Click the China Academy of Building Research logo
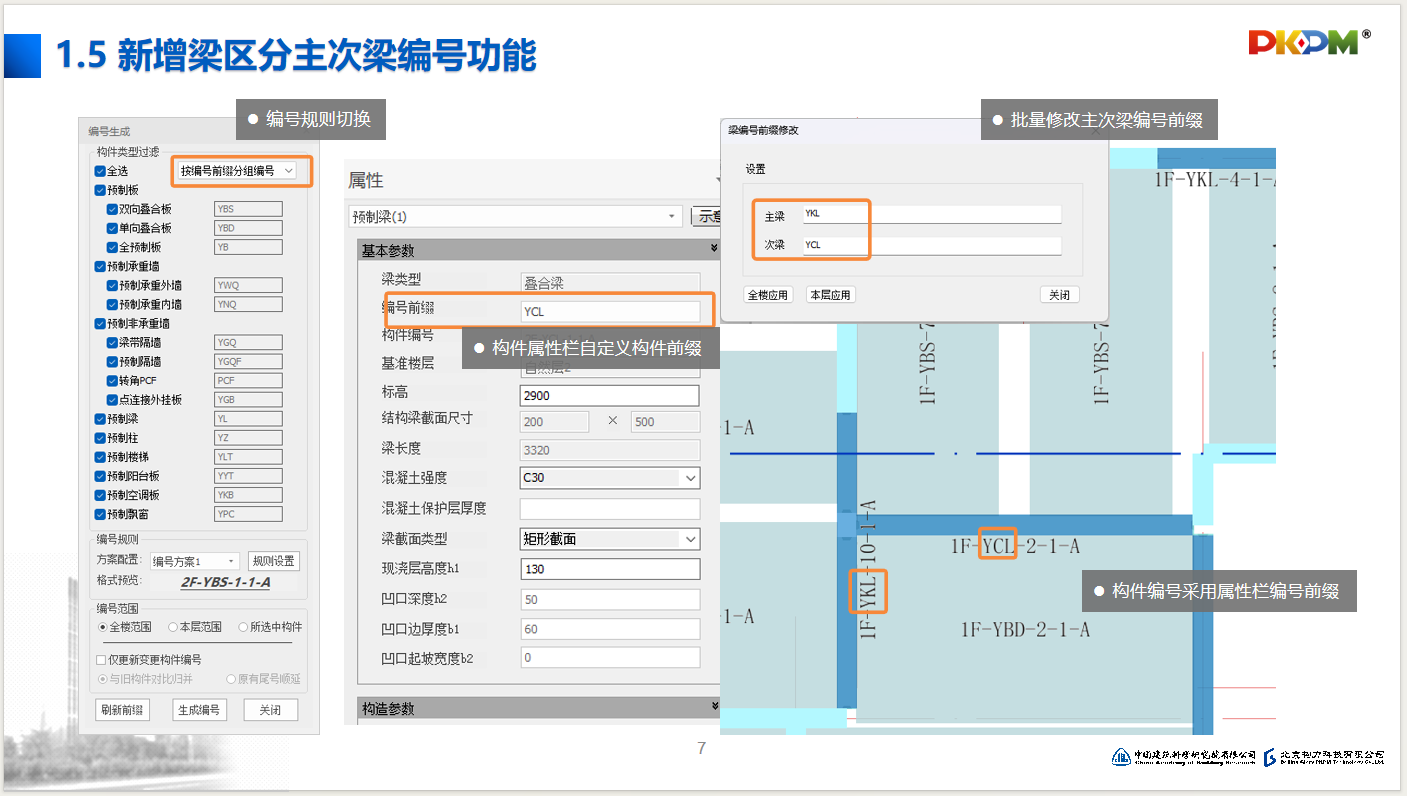Image resolution: width=1407 pixels, height=796 pixels. coord(1183,756)
